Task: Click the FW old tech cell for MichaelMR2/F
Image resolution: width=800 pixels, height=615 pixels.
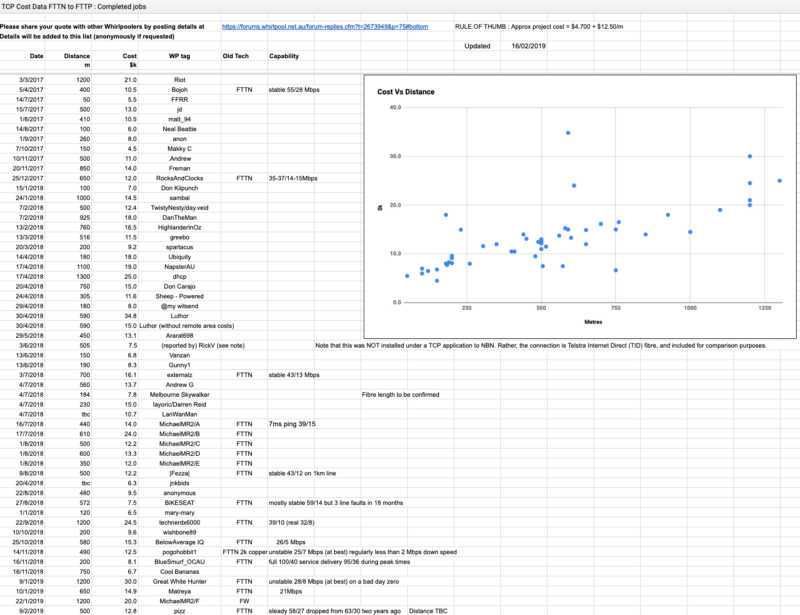Action: coord(244,601)
